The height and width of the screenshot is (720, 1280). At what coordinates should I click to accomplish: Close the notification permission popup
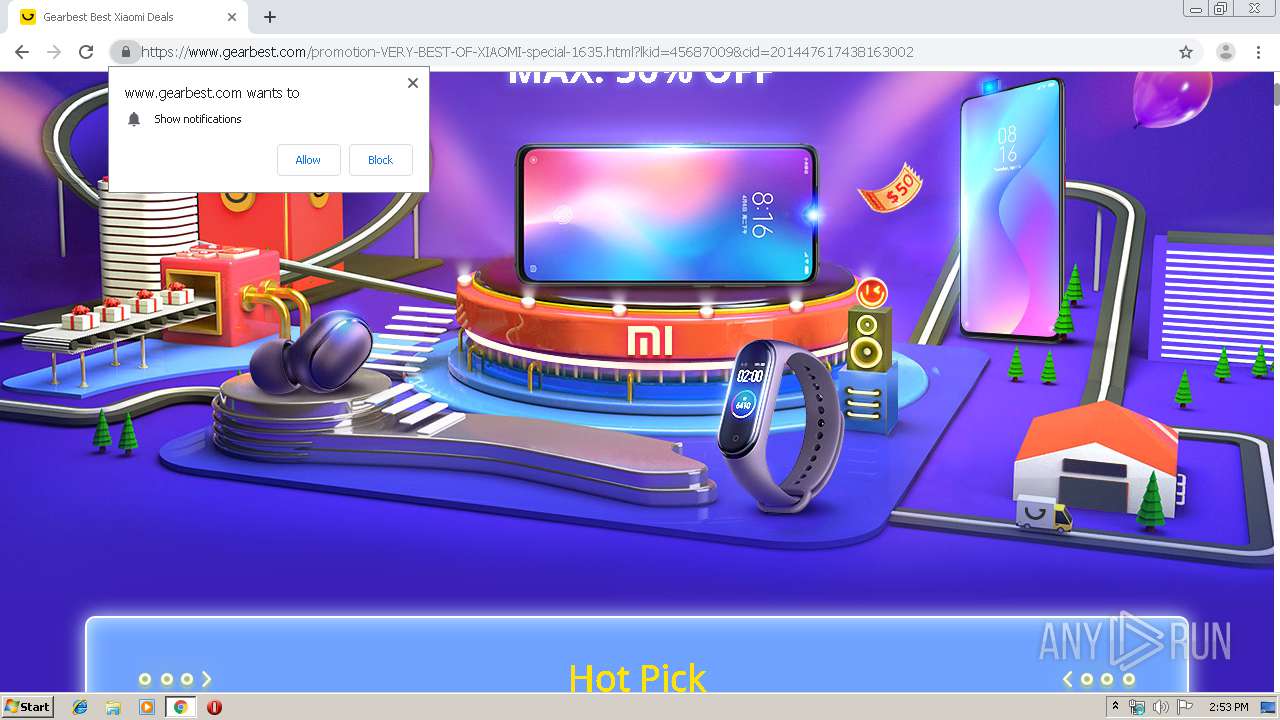pyautogui.click(x=412, y=83)
